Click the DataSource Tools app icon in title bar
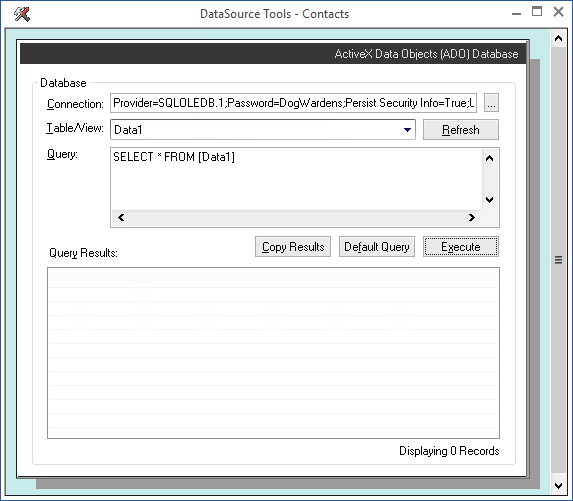This screenshot has width=573, height=501. point(22,14)
